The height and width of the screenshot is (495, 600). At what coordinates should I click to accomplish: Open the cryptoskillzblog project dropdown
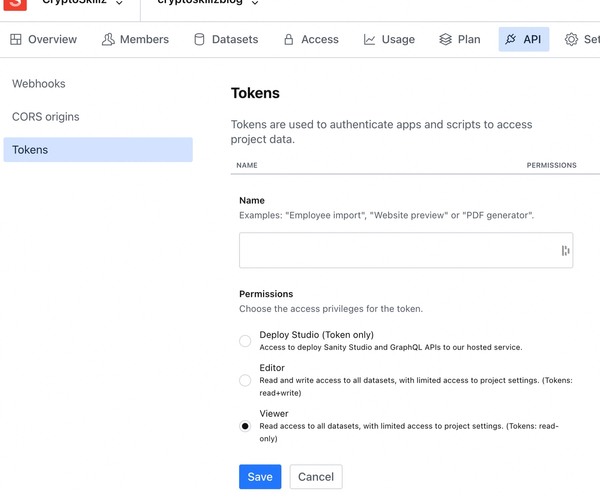tap(254, 4)
